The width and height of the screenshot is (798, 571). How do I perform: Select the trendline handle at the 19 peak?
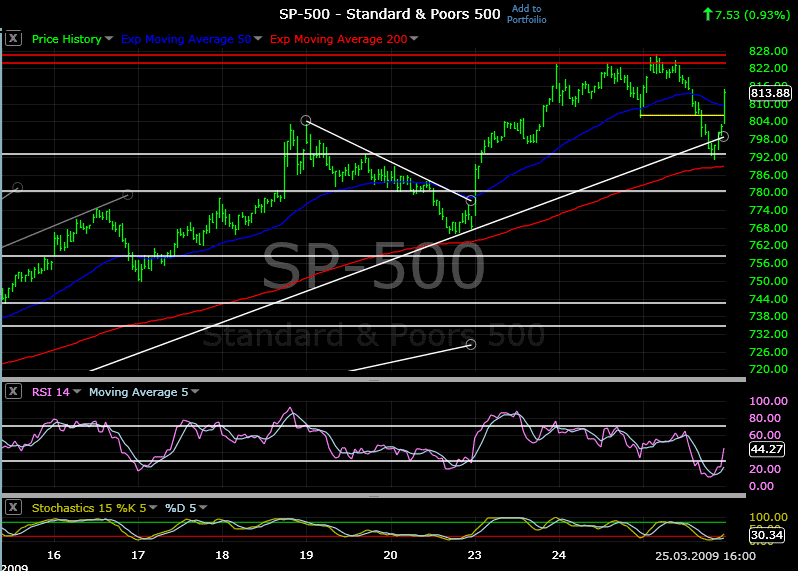pos(305,121)
